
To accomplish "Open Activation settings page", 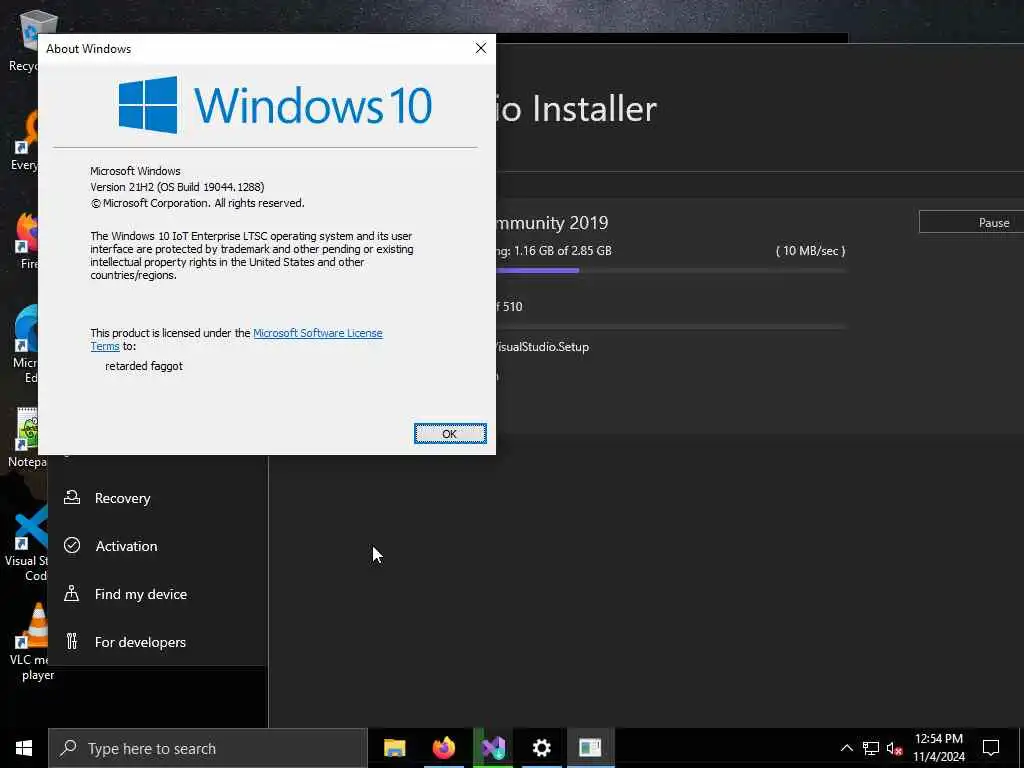I will (126, 546).
